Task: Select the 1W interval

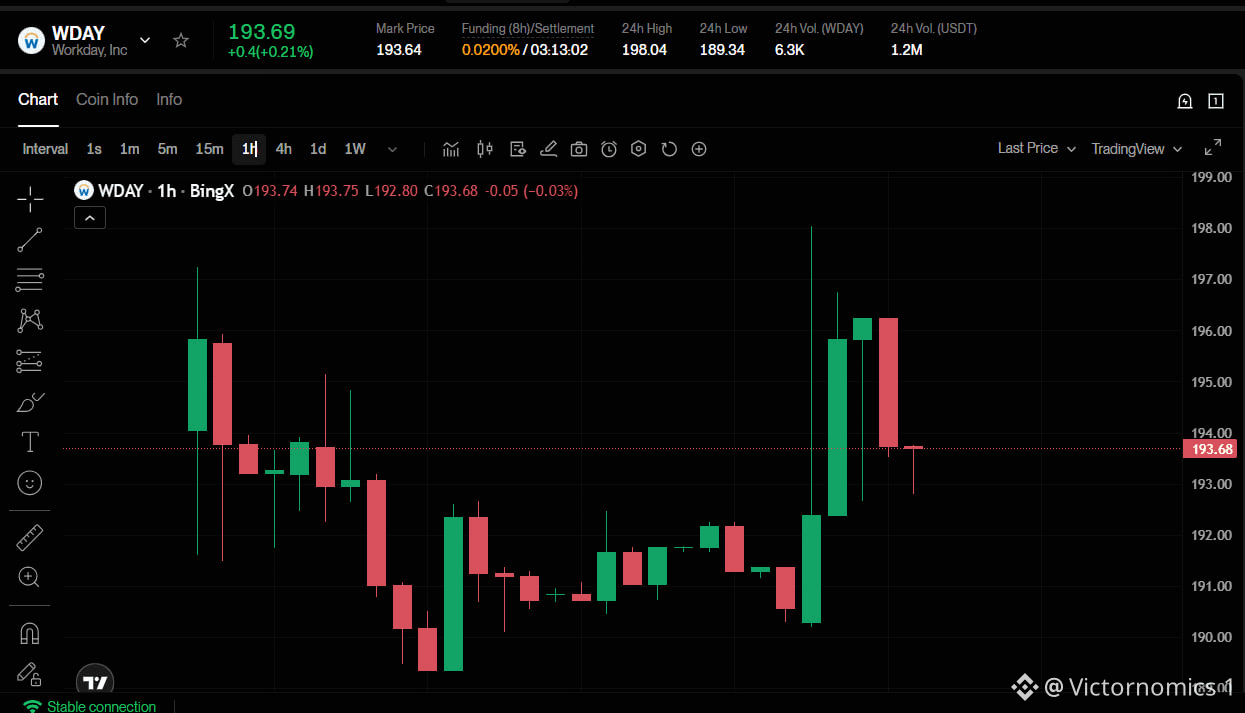Action: coord(355,149)
